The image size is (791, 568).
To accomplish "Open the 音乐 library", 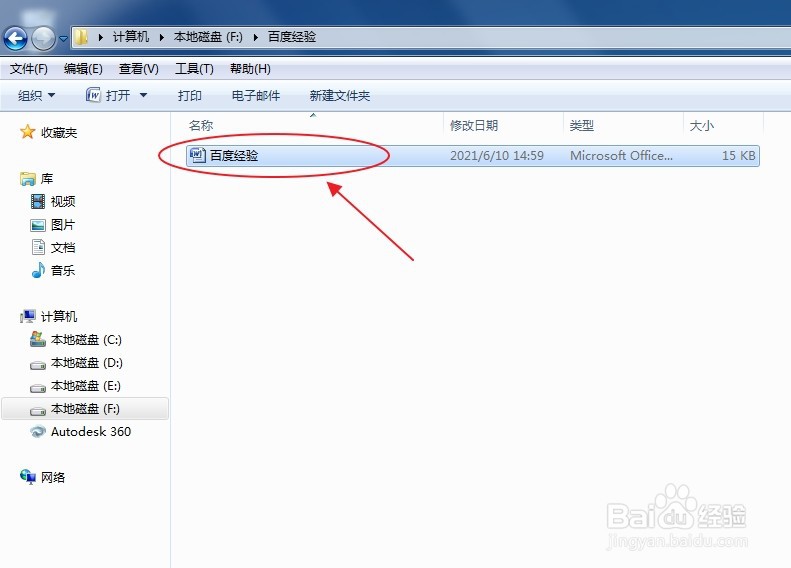I will (x=63, y=270).
